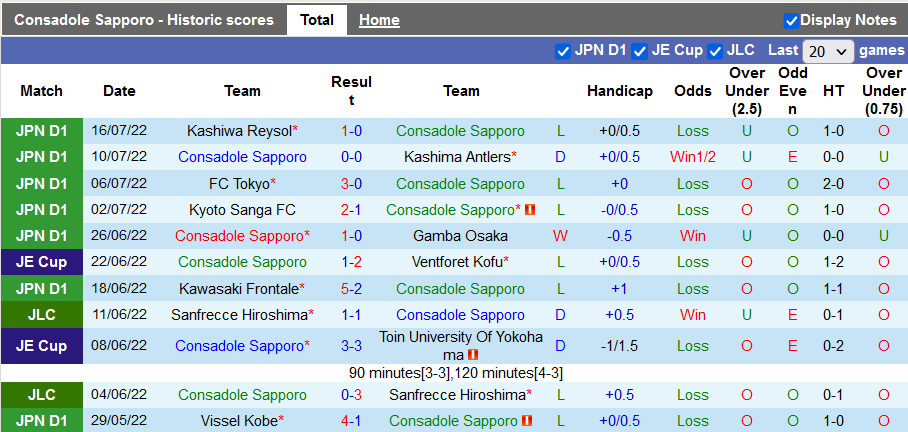
Task: Click the Odd Even column header
Action: click(x=793, y=91)
